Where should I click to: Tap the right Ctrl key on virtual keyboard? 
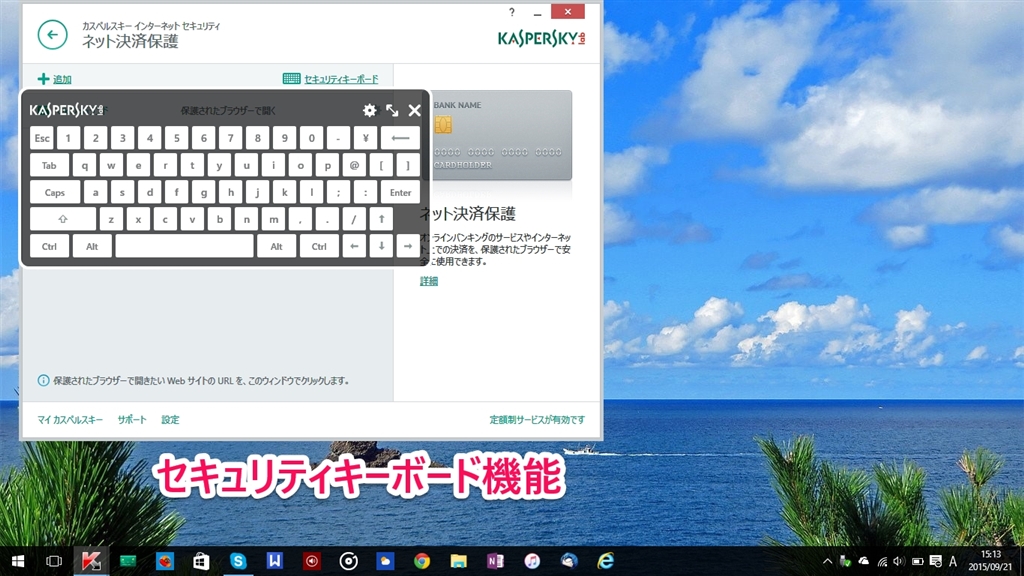pos(319,246)
